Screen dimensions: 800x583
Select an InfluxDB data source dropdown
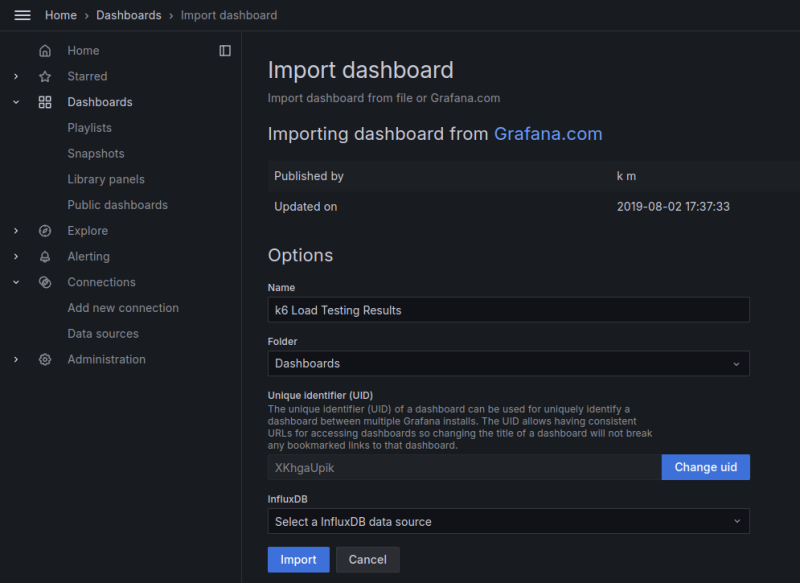pyautogui.click(x=508, y=521)
